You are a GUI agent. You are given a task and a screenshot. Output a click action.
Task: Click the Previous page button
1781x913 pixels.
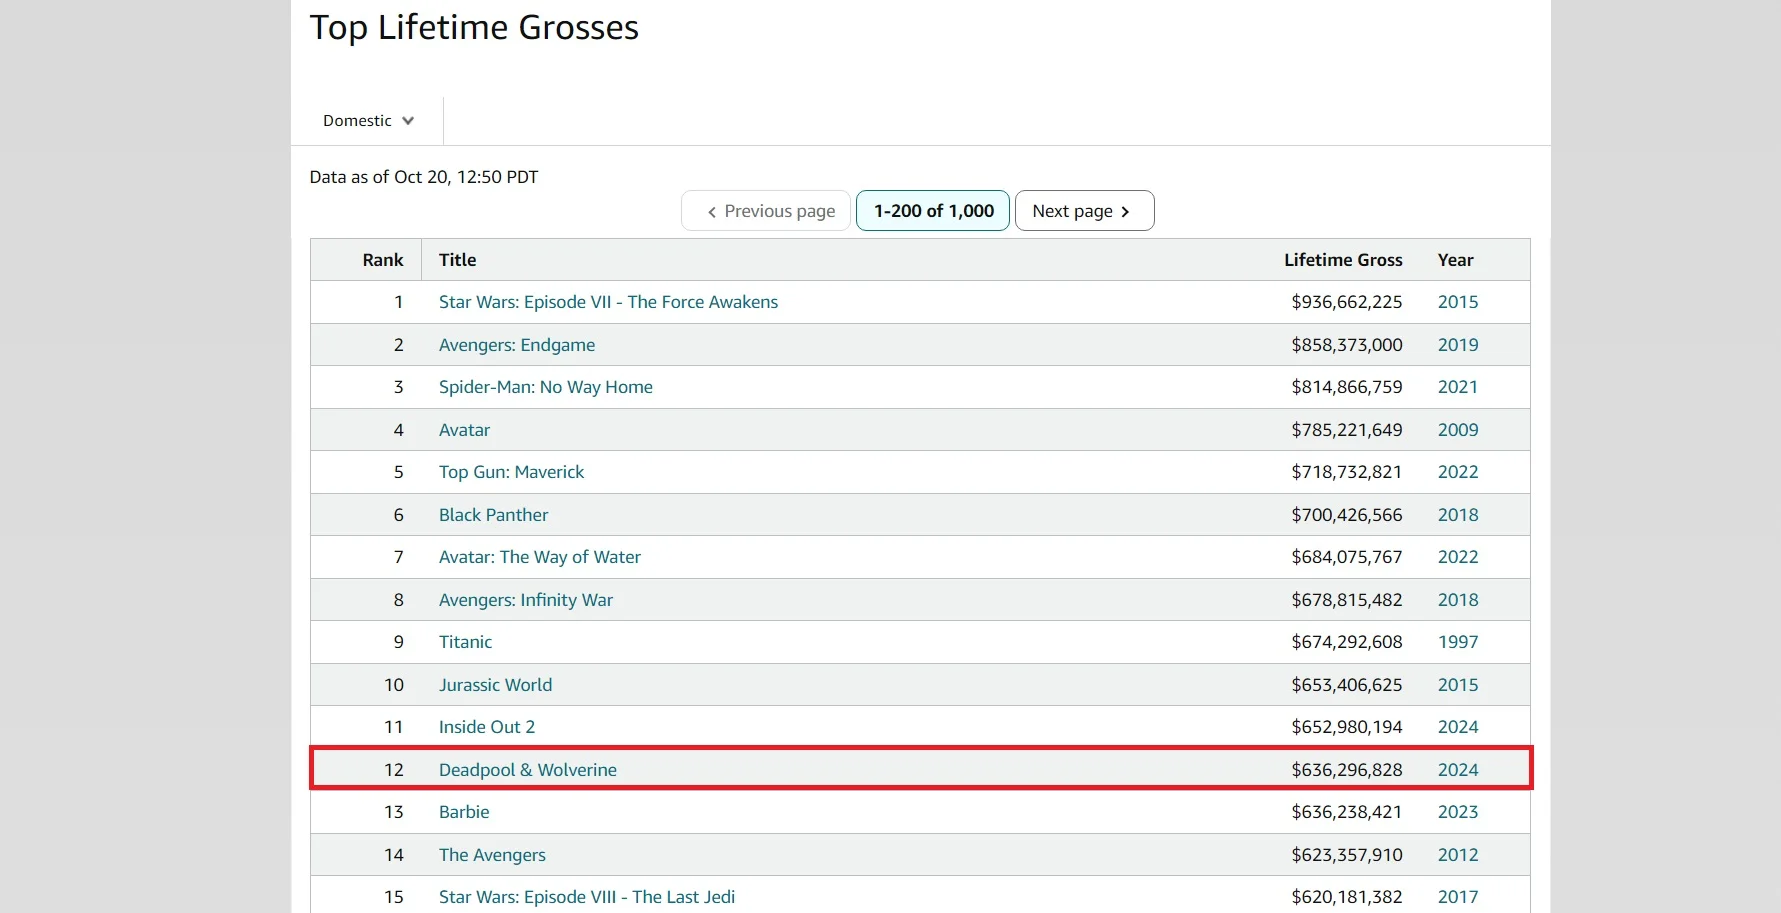pos(766,211)
